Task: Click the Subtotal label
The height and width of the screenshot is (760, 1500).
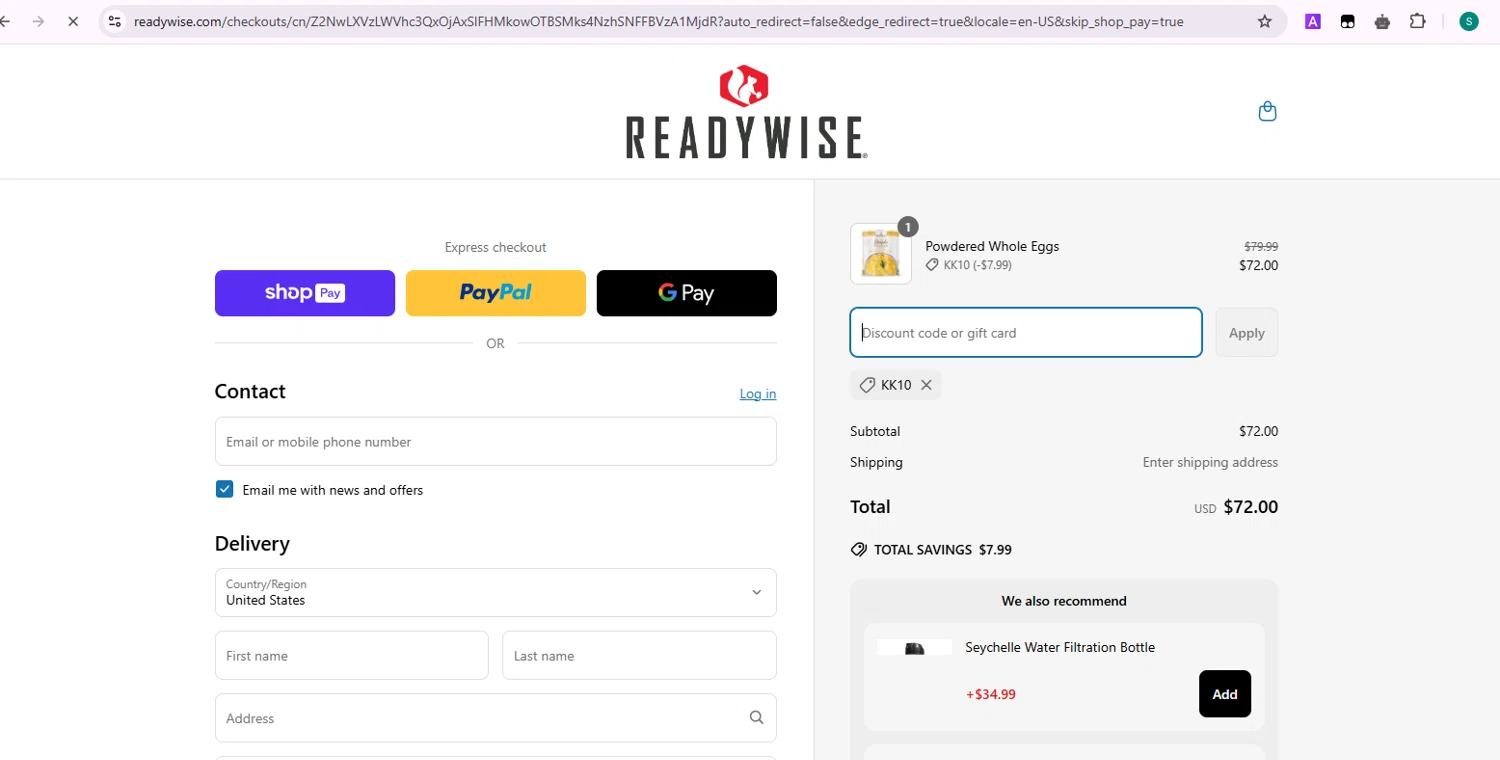Action: point(875,431)
